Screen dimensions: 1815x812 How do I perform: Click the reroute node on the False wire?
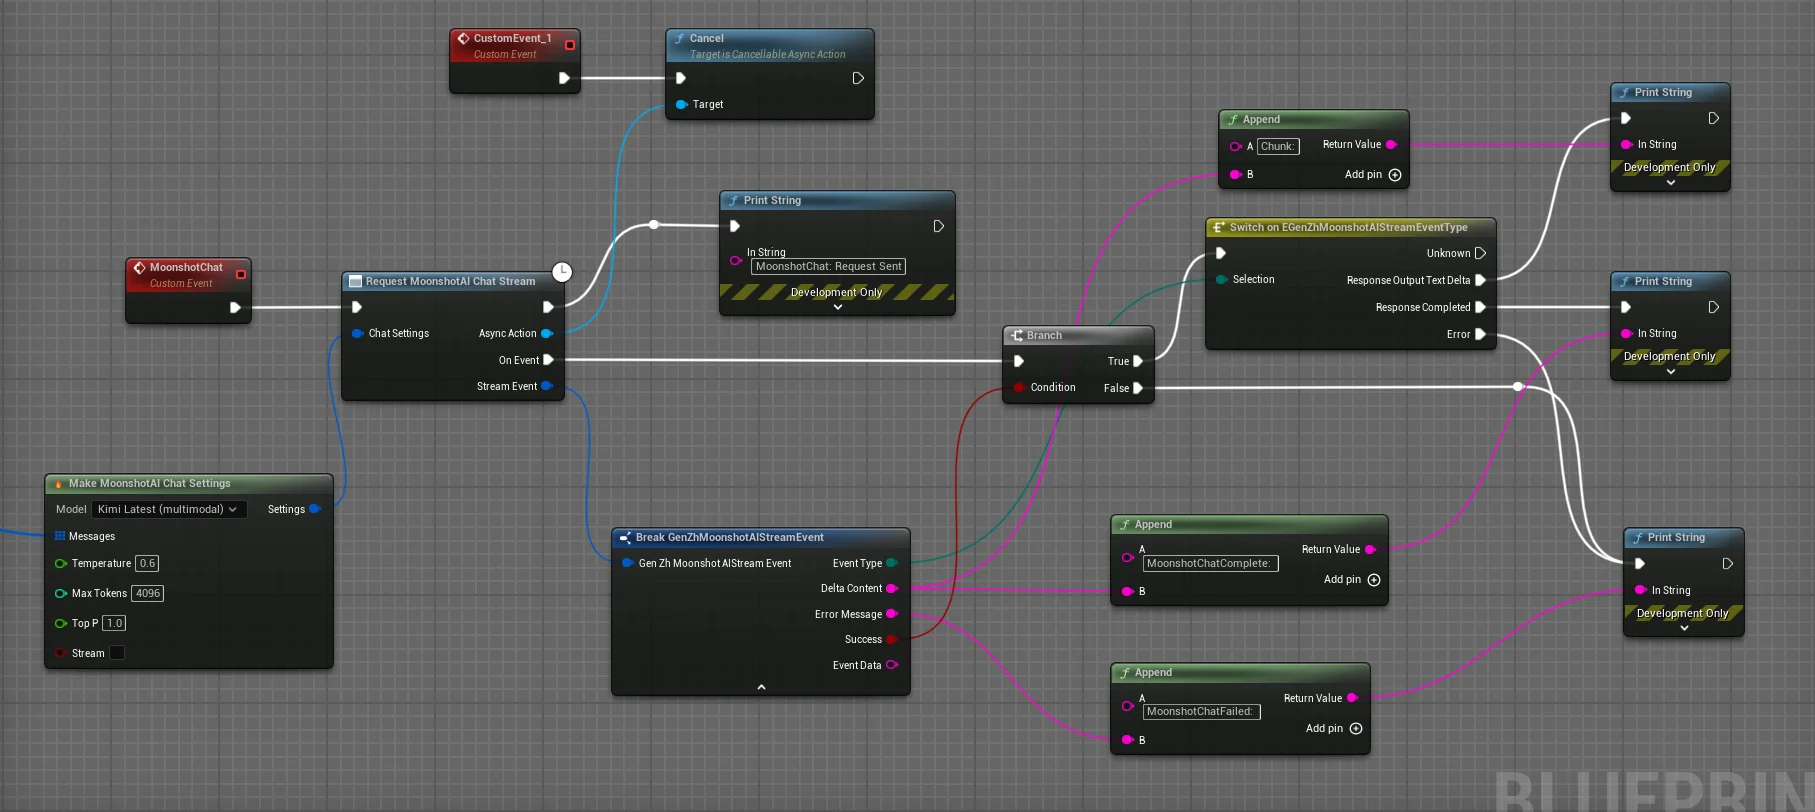1518,386
